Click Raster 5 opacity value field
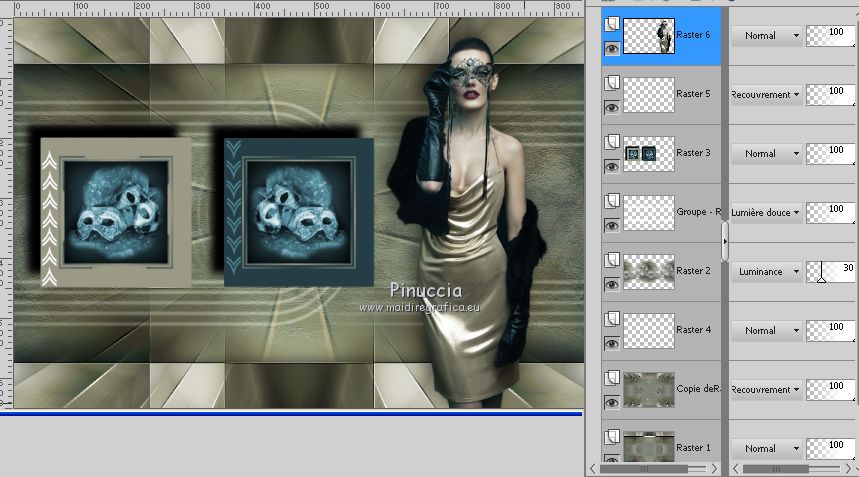The width and height of the screenshot is (859, 477). point(831,95)
